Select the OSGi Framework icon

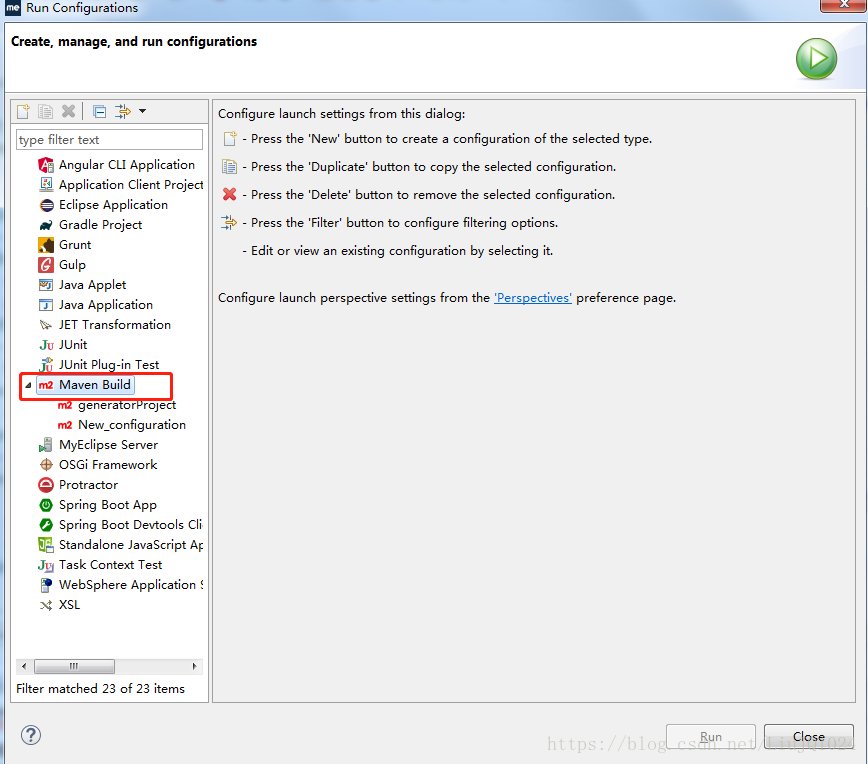[x=46, y=465]
